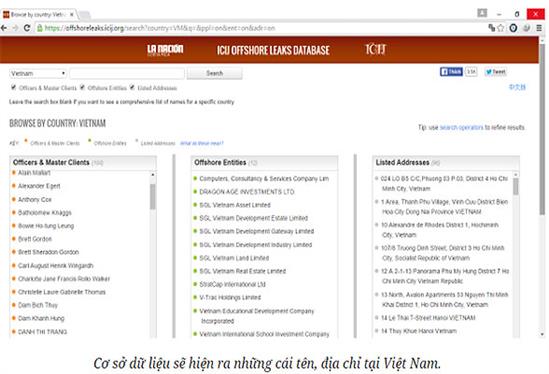
Task: Bookmark this page with the star icon
Action: click(501, 28)
